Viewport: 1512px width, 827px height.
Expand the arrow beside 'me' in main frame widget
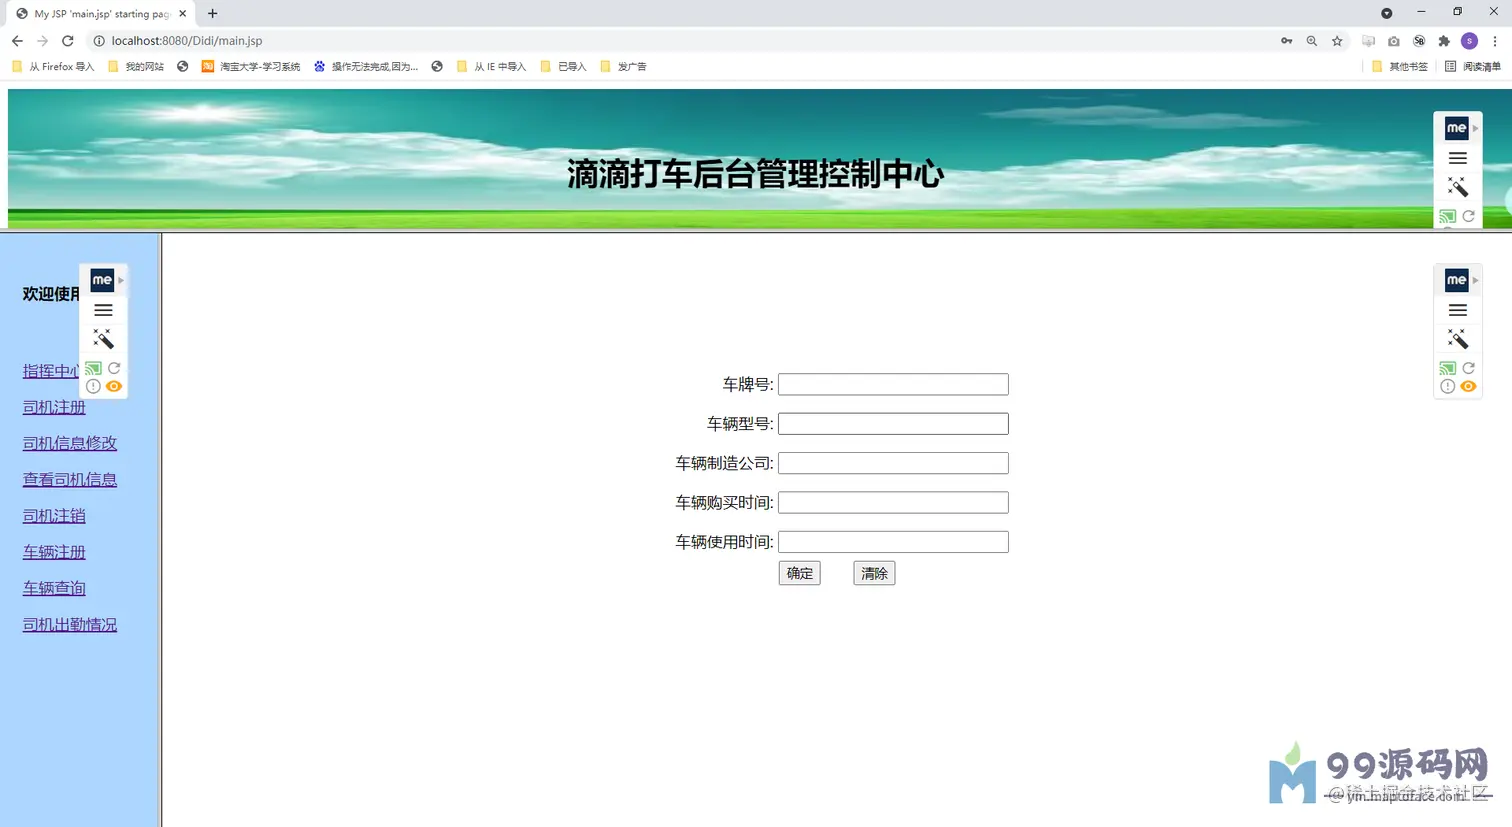coord(1475,280)
